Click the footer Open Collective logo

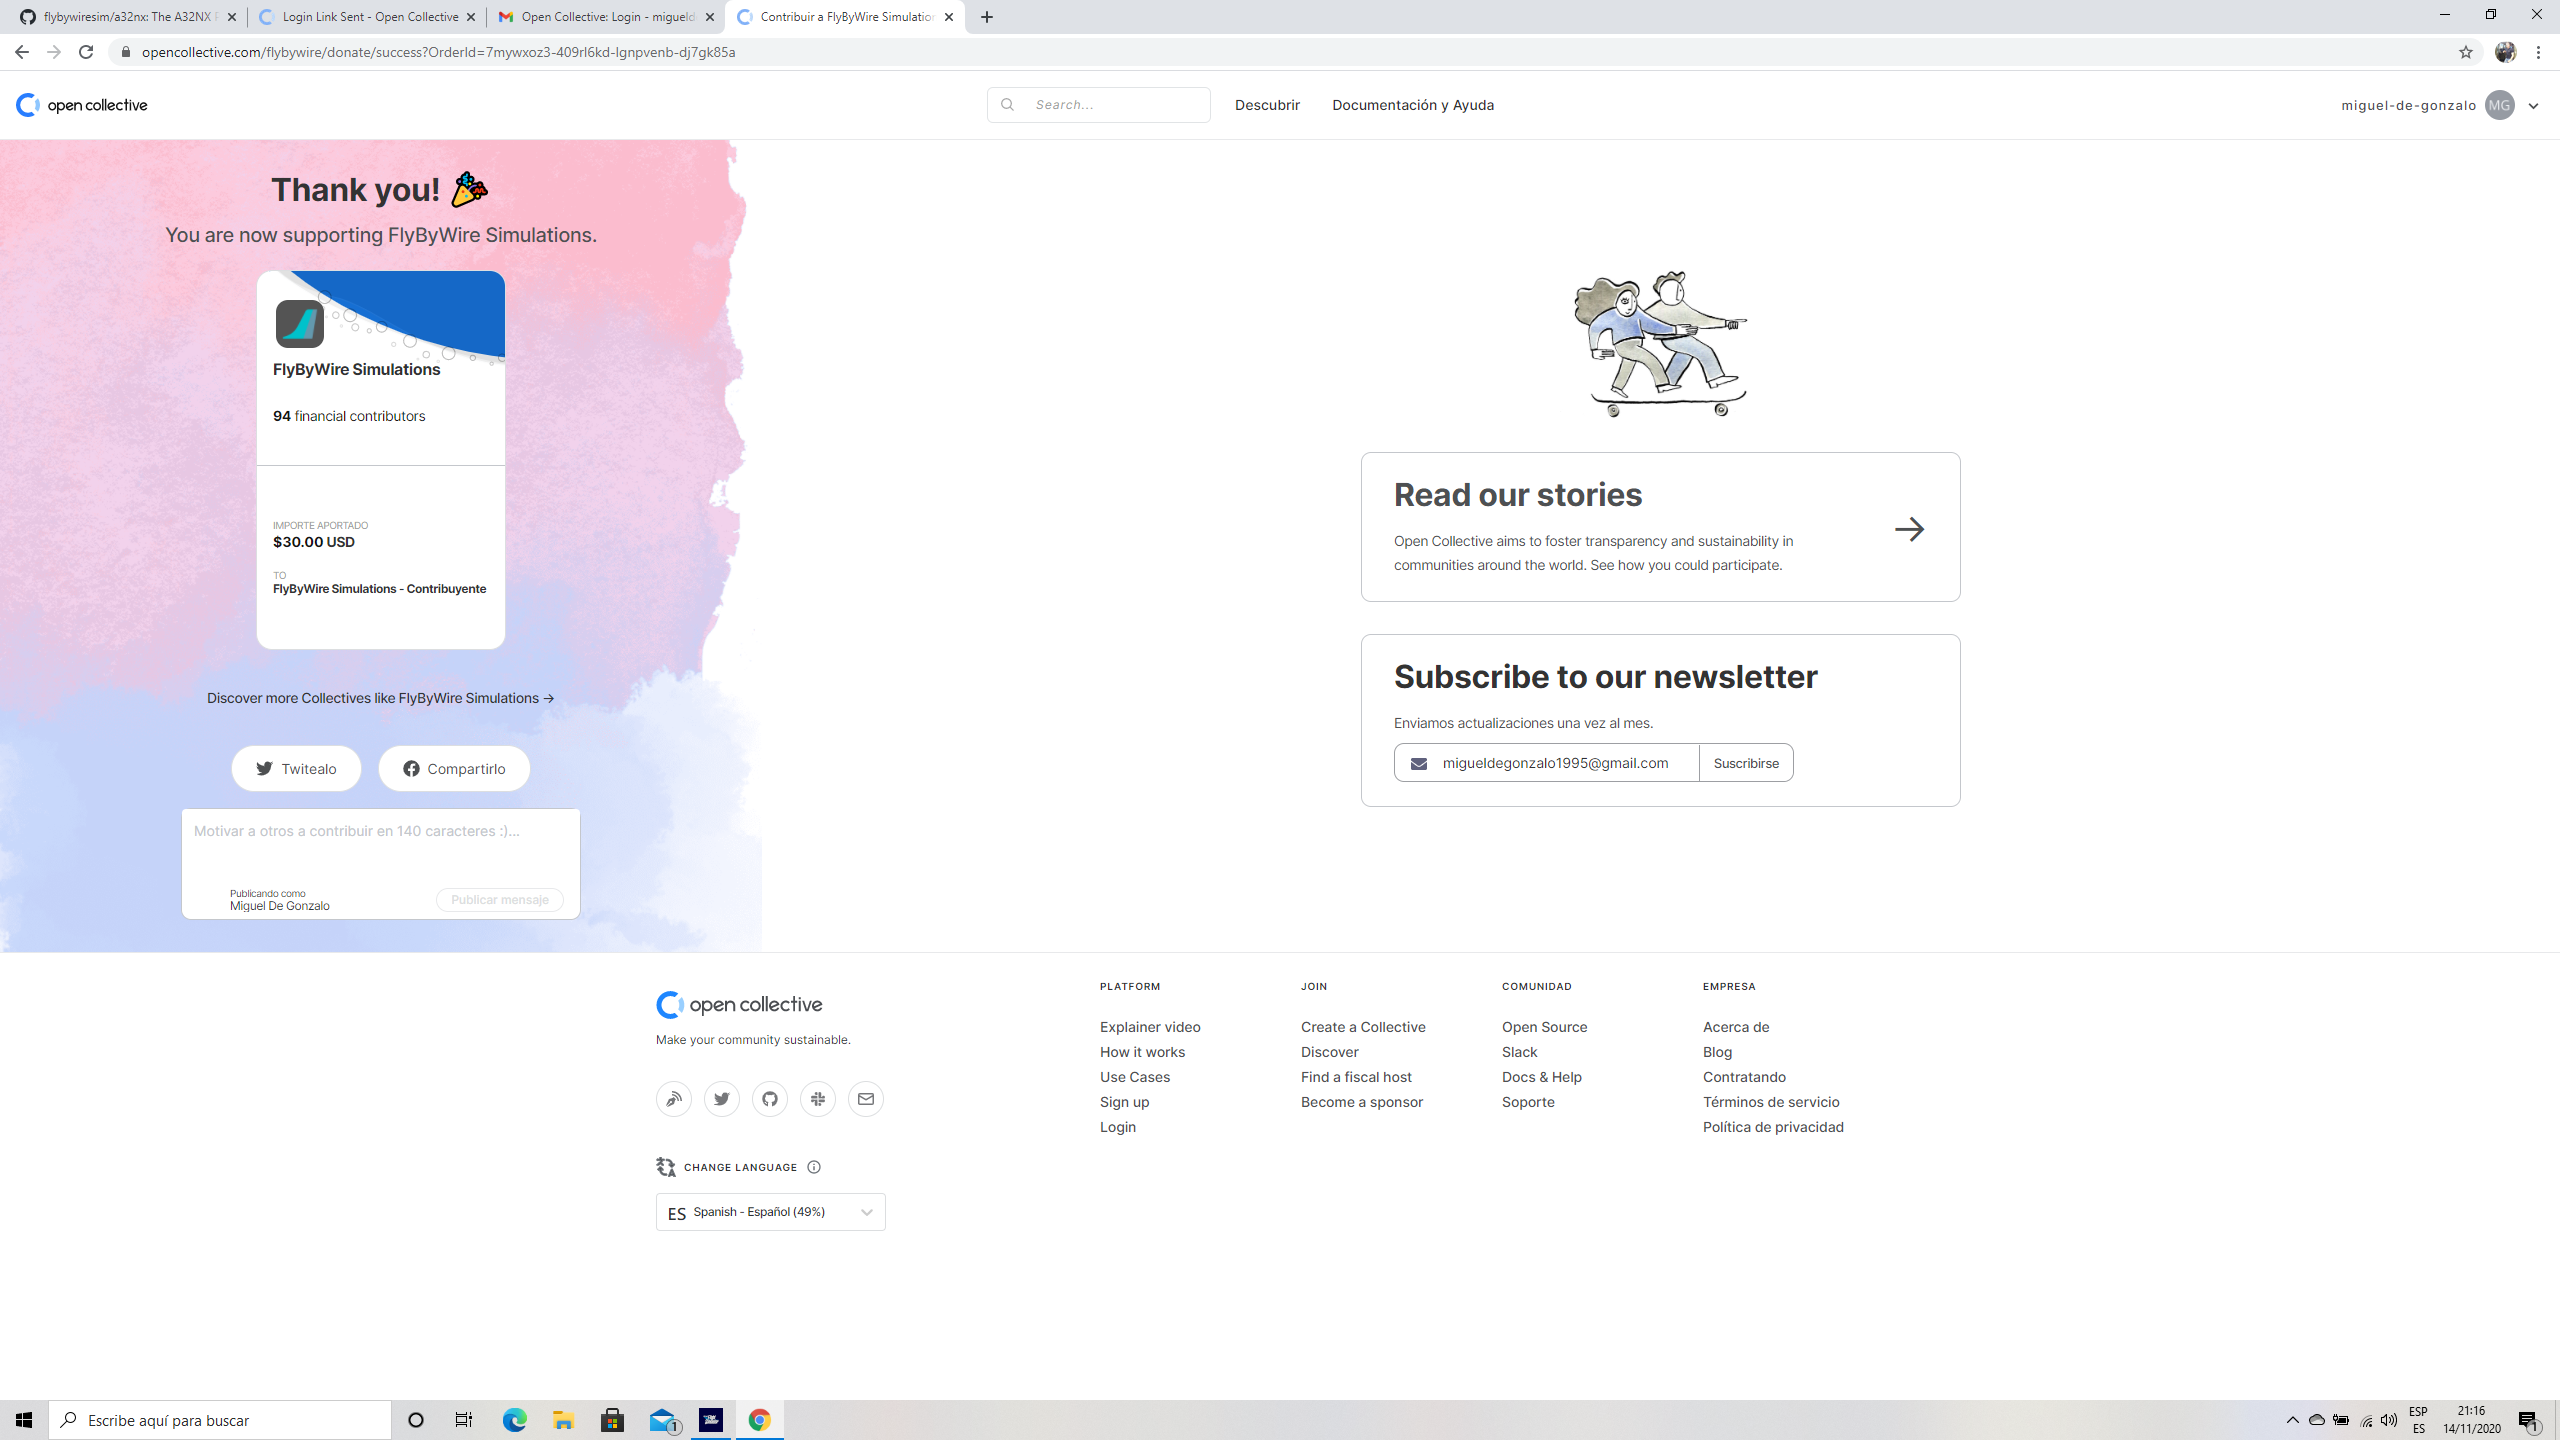click(739, 1005)
